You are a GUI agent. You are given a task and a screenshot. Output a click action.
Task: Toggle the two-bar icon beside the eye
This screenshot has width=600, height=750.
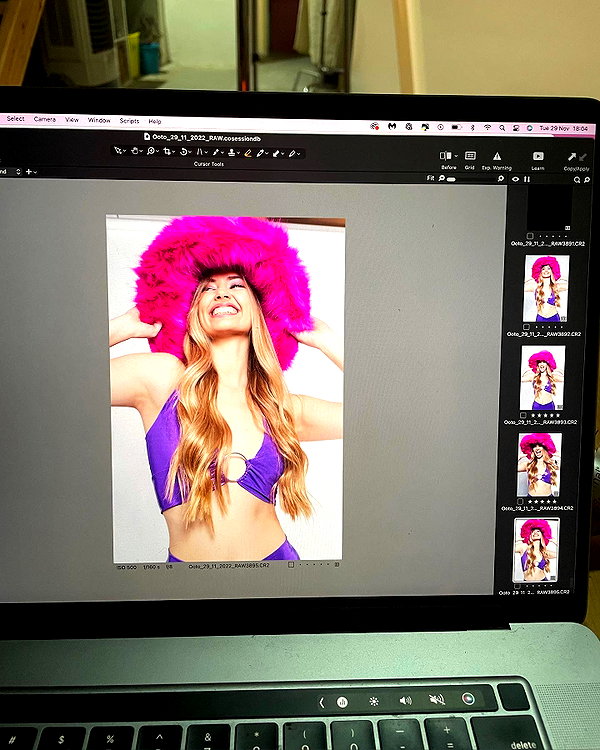click(527, 179)
